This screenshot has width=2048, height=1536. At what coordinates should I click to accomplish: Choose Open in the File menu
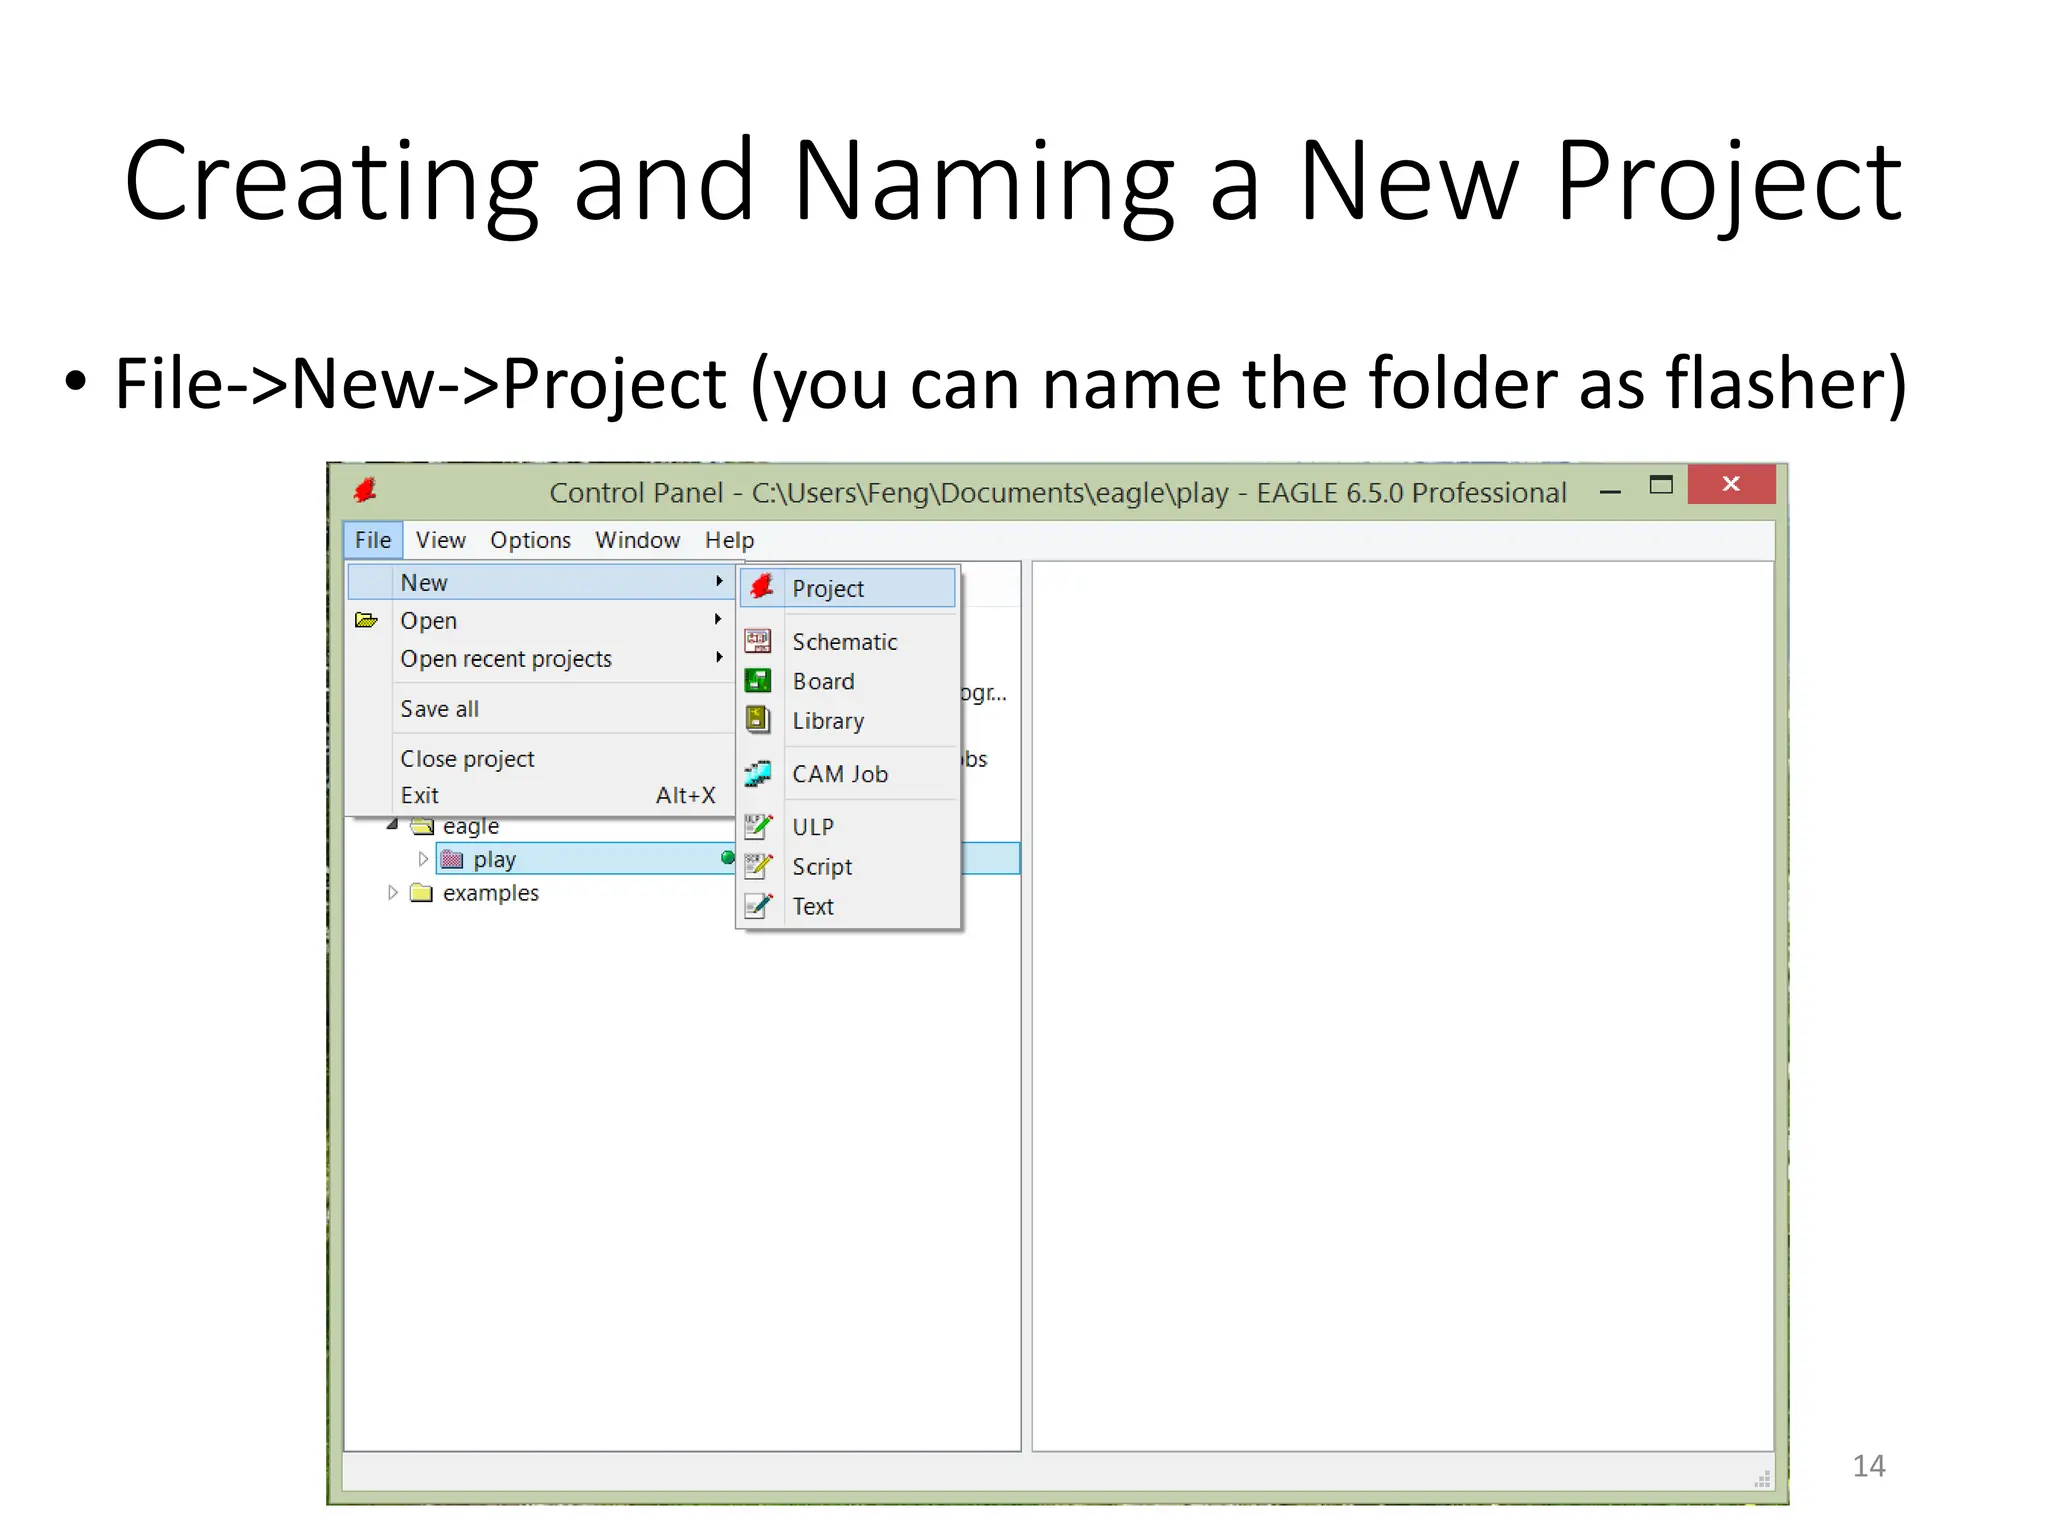(x=541, y=620)
